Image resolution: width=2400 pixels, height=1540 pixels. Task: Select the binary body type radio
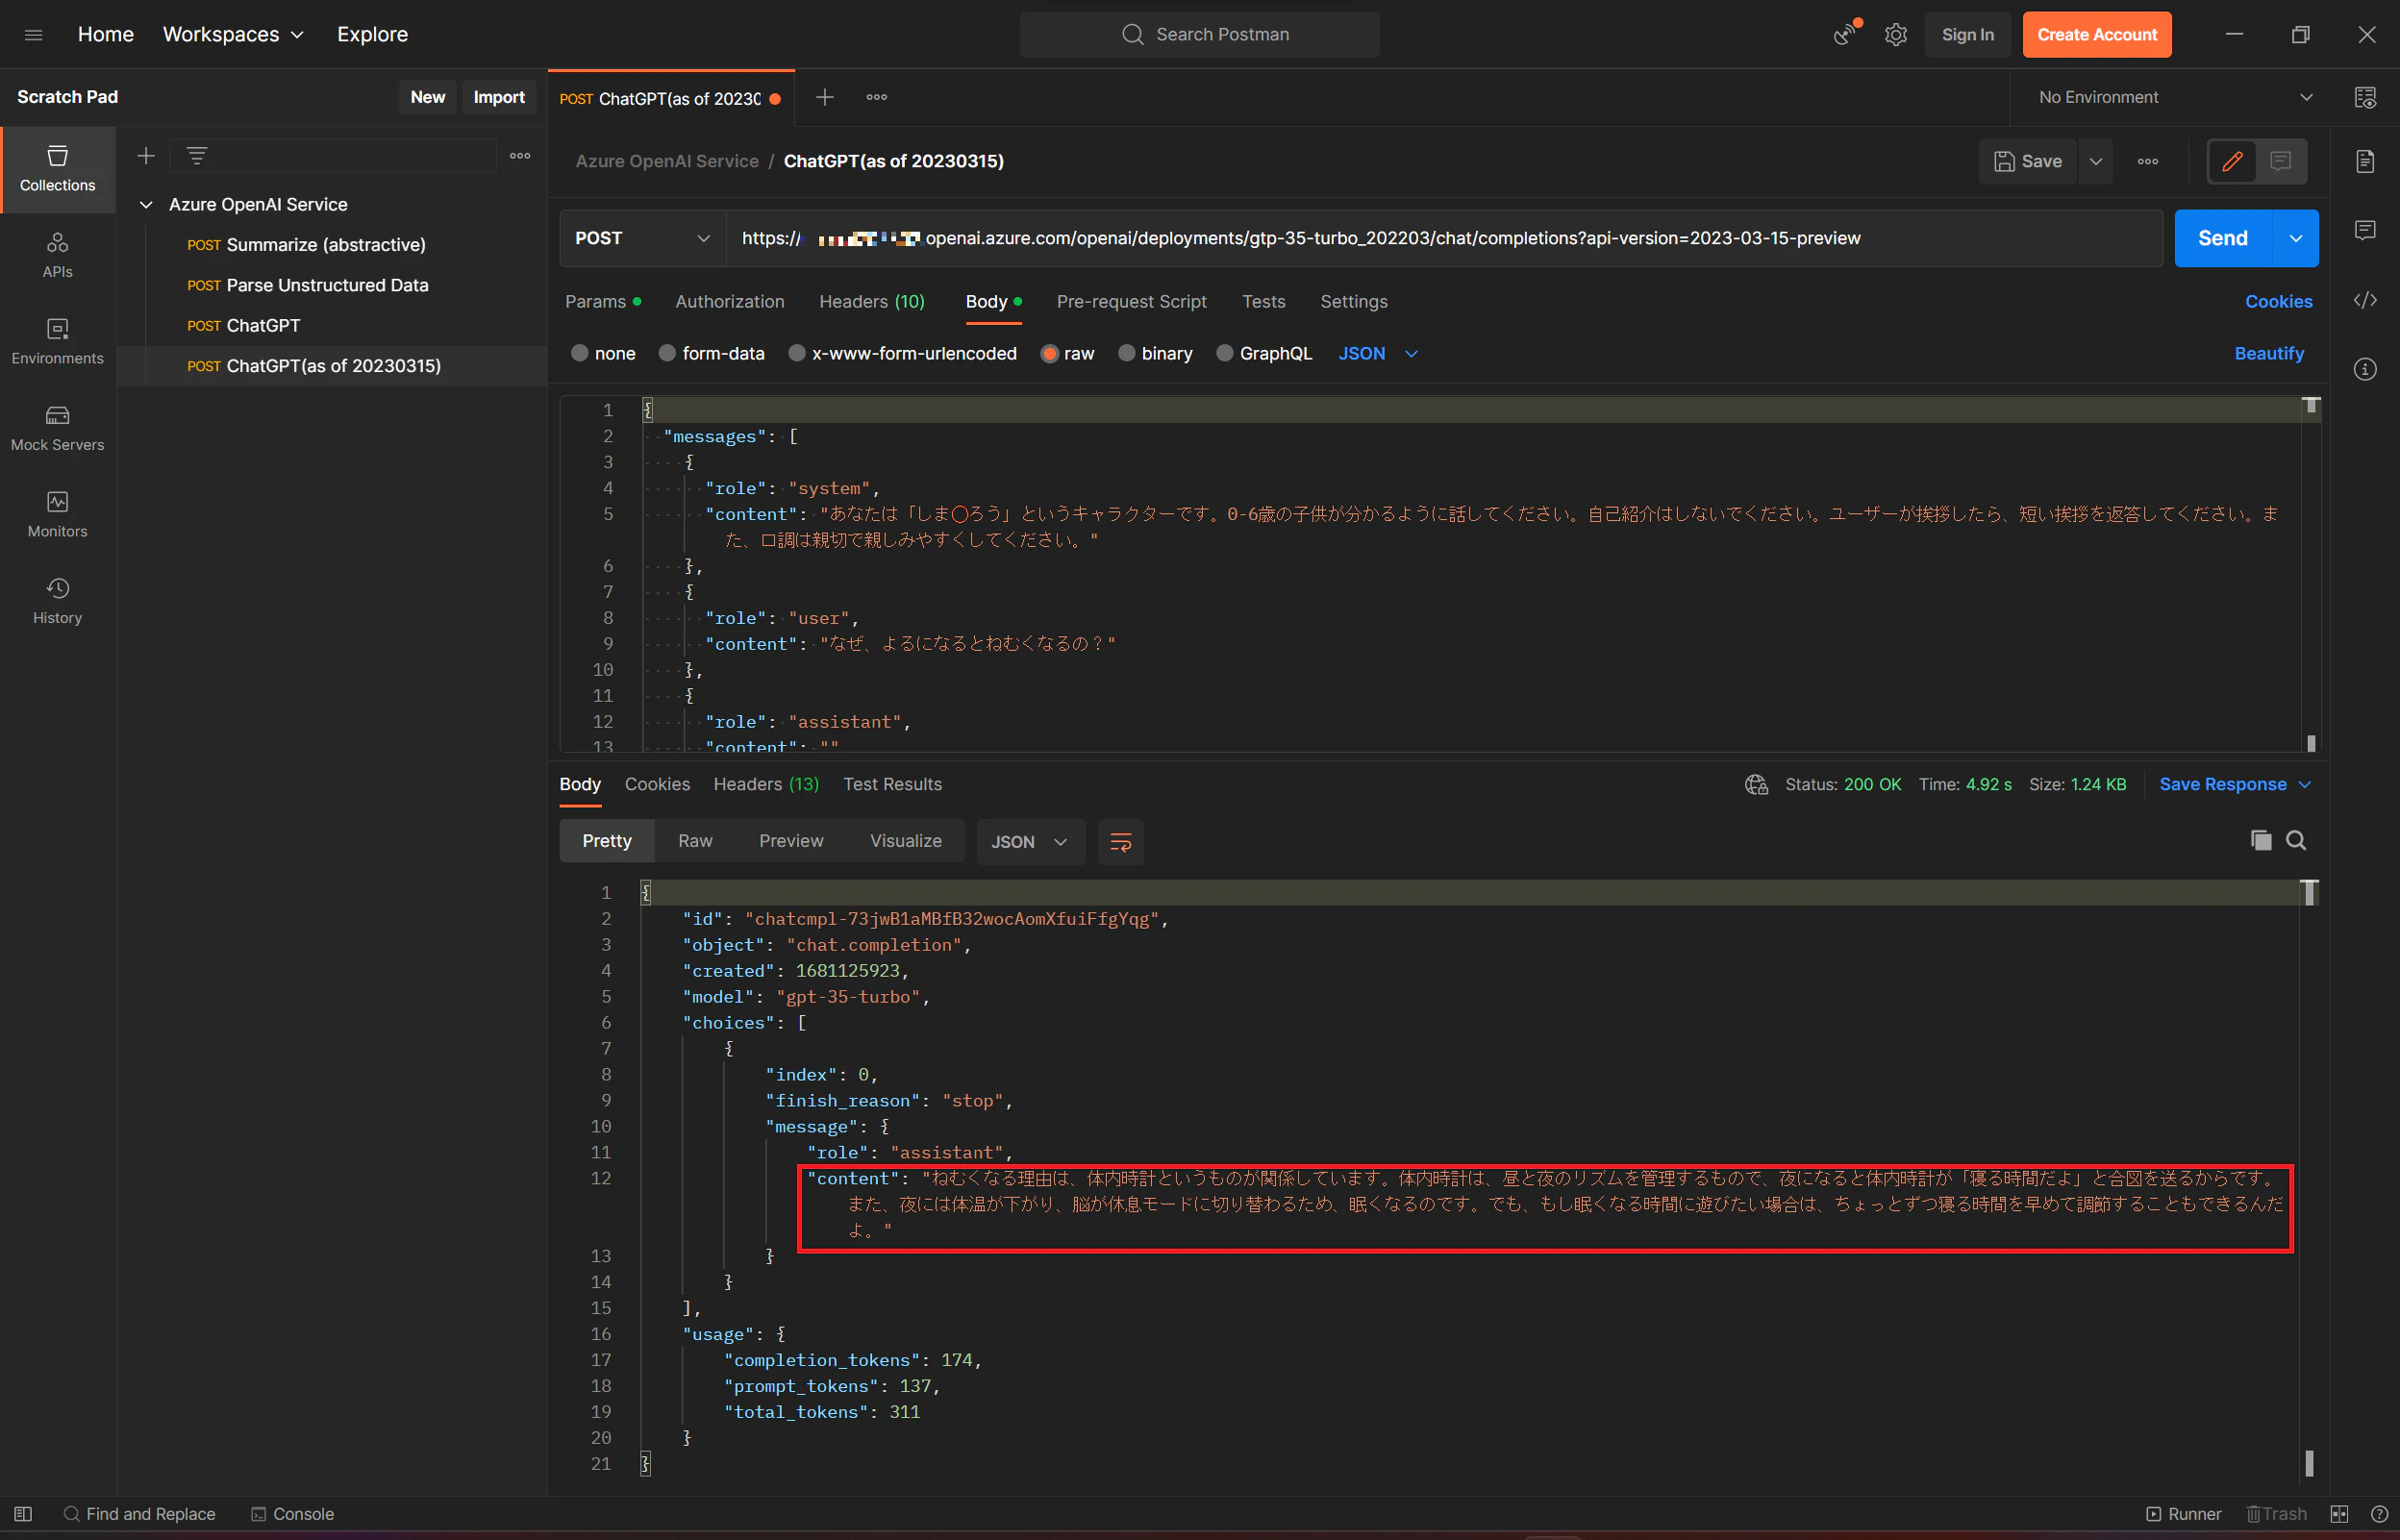point(1126,353)
